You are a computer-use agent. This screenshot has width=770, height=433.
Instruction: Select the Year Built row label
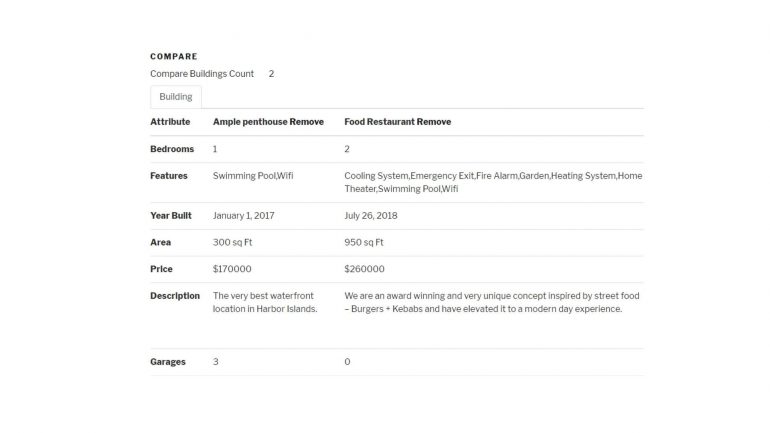[x=171, y=216]
